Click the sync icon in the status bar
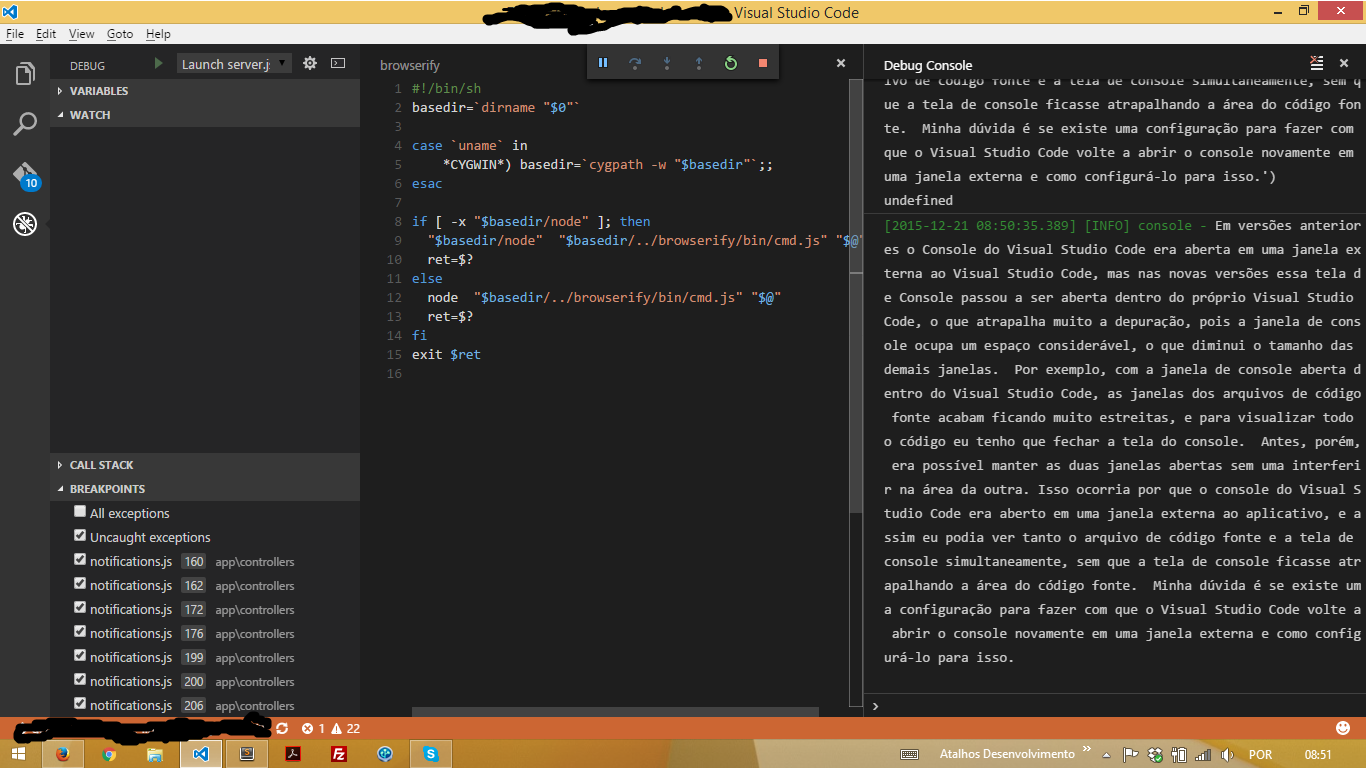The width and height of the screenshot is (1366, 768). click(282, 729)
